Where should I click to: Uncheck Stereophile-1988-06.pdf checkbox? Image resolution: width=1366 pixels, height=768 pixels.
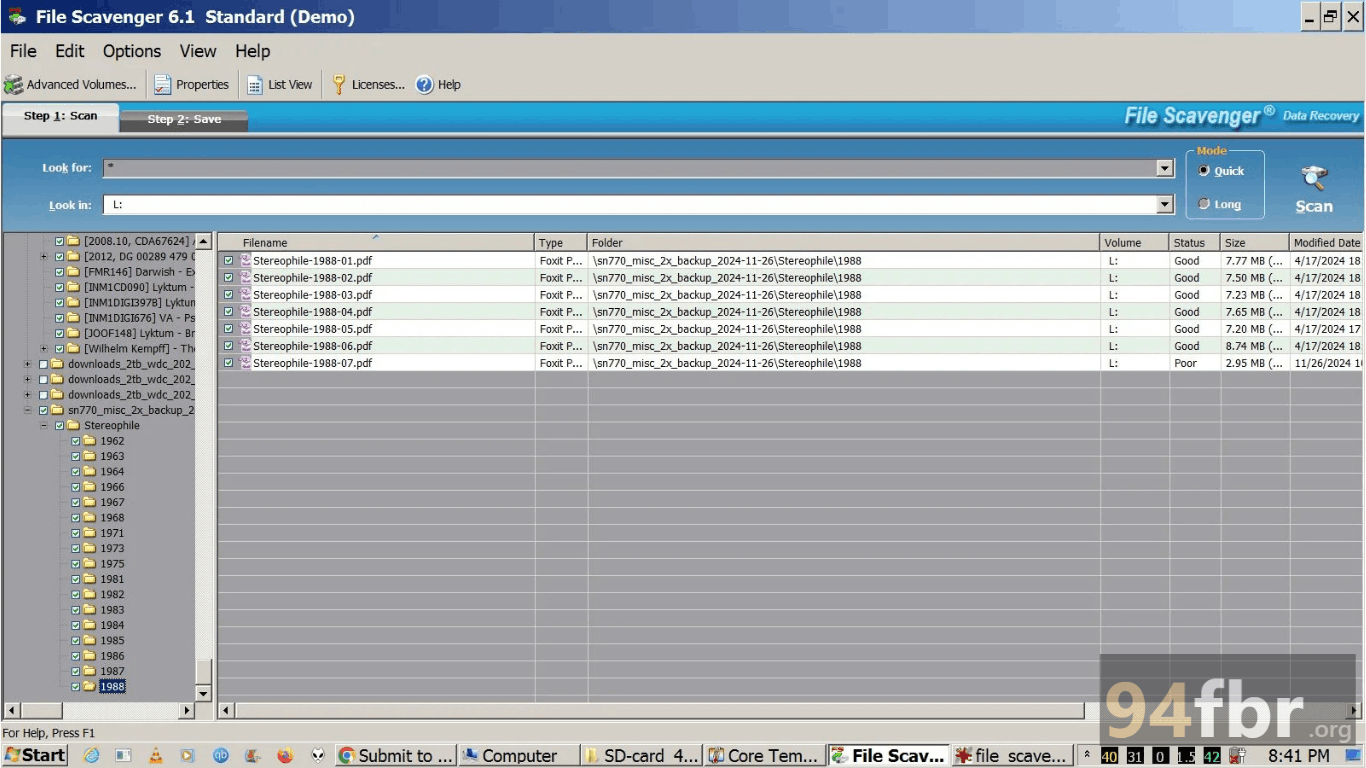[229, 346]
